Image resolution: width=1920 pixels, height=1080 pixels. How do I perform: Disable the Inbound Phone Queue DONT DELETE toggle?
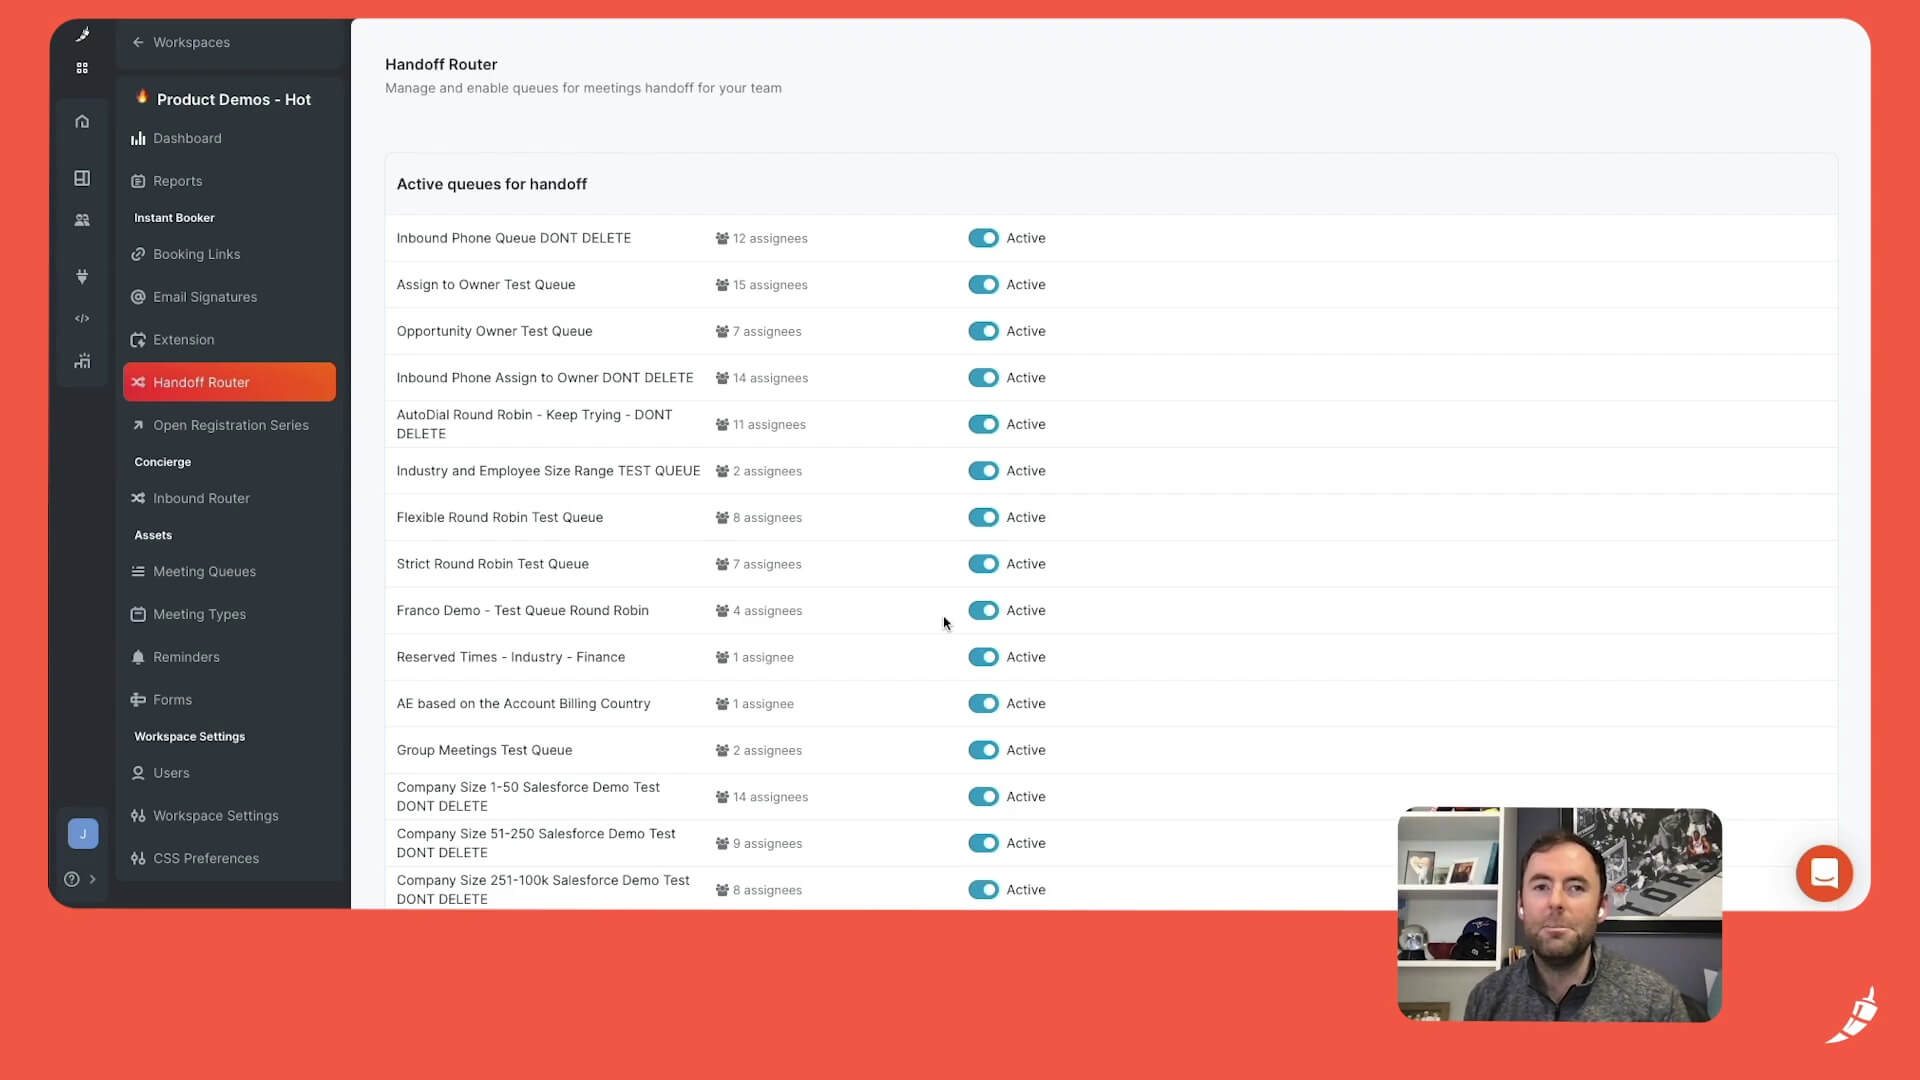[x=983, y=238]
